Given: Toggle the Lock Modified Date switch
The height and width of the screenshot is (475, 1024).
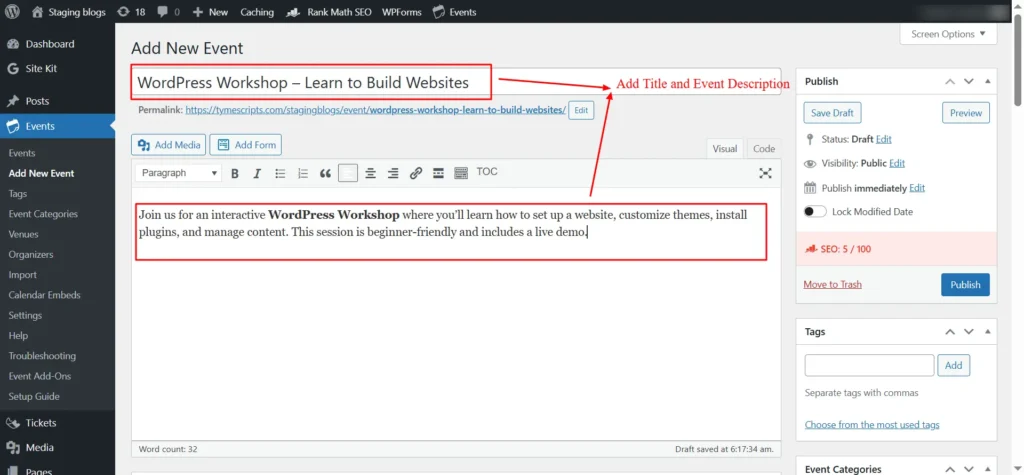Looking at the screenshot, I should 815,212.
